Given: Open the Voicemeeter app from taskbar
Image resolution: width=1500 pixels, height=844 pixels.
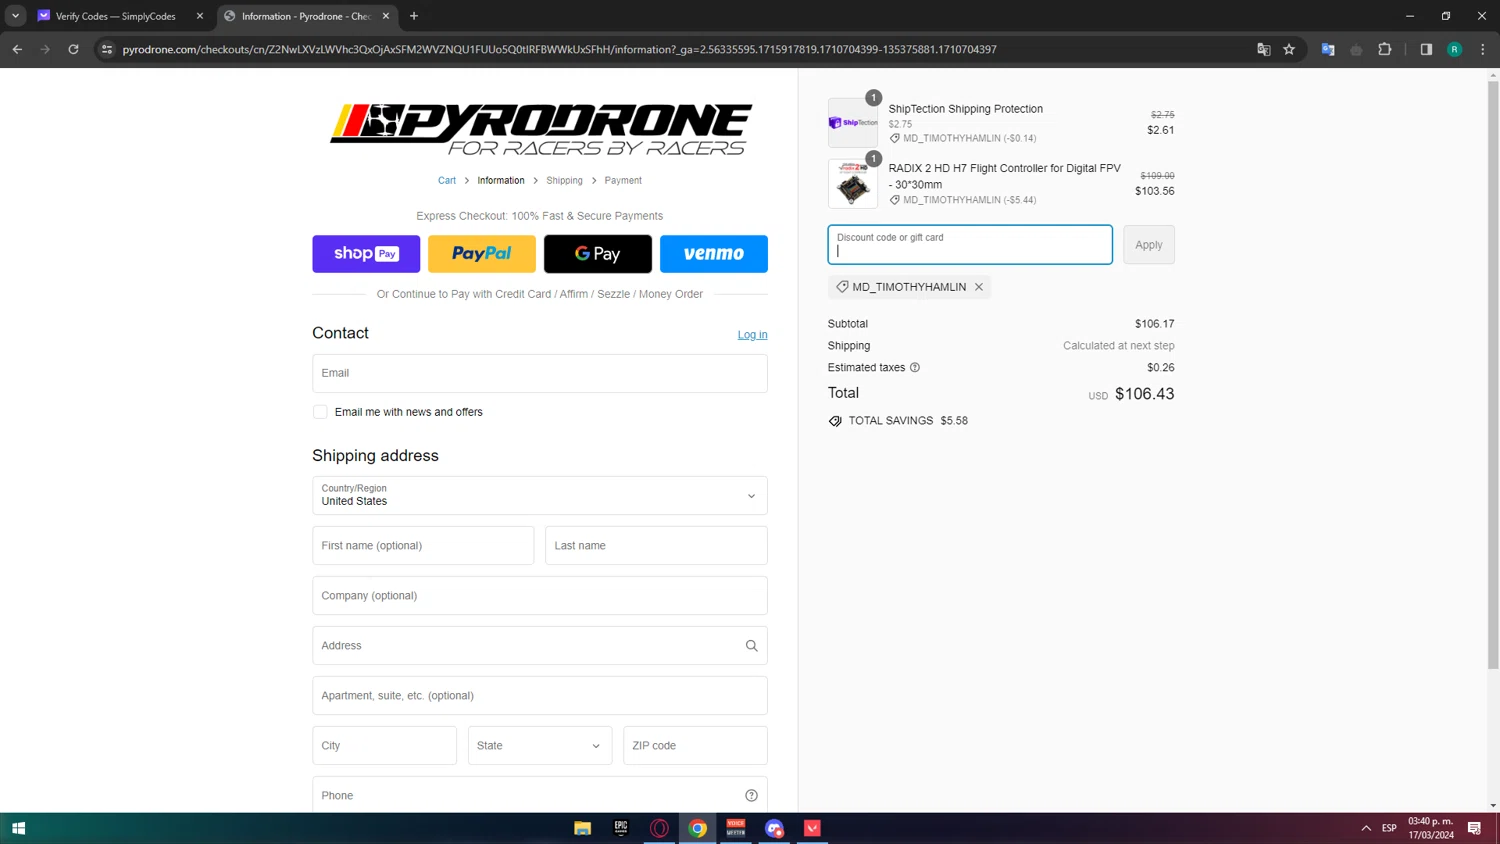Looking at the screenshot, I should coord(736,828).
